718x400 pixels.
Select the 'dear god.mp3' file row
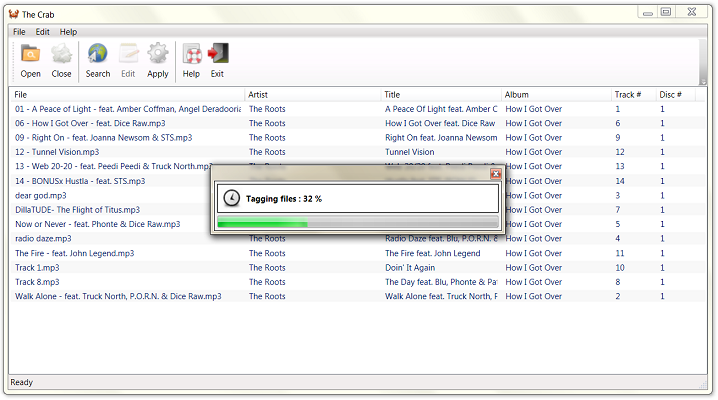click(x=41, y=196)
